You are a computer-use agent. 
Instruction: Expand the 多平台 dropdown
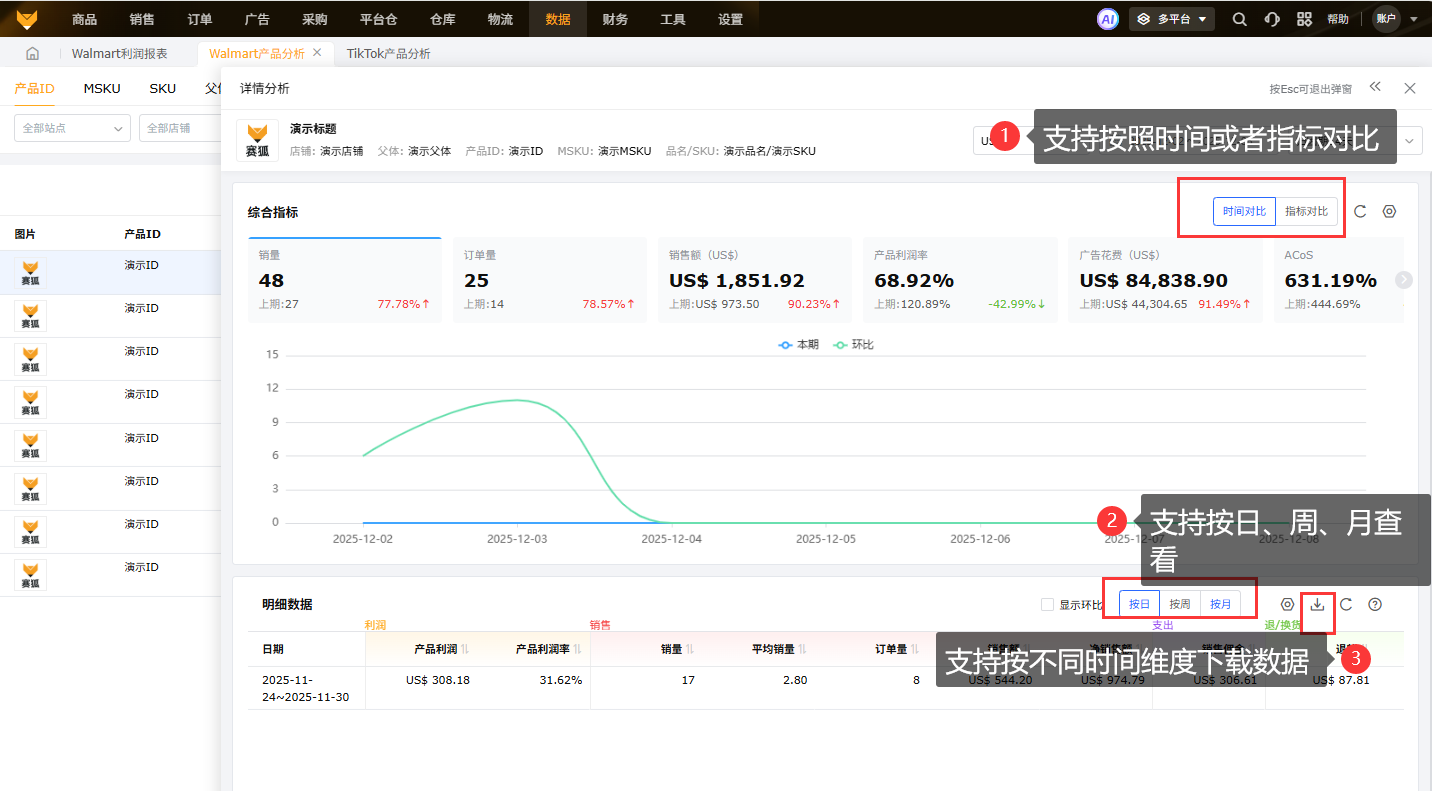pyautogui.click(x=1172, y=18)
